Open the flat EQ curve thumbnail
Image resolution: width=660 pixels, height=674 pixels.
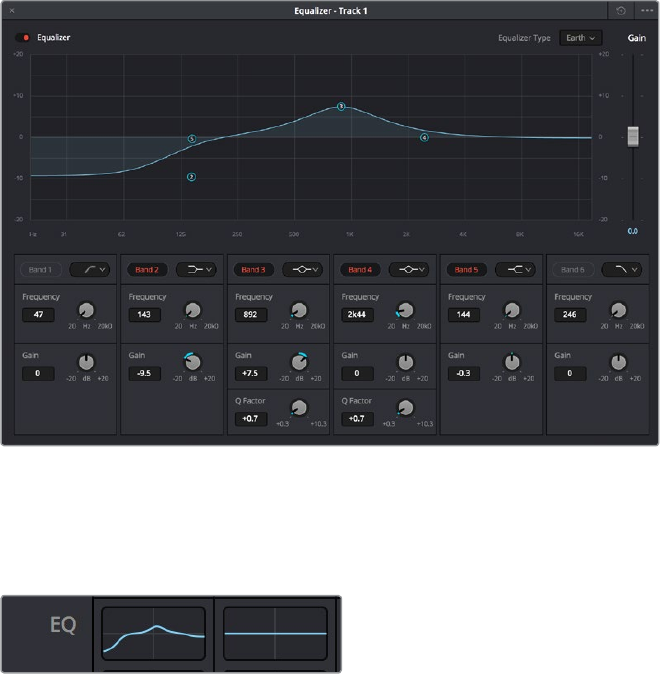pyautogui.click(x=275, y=634)
